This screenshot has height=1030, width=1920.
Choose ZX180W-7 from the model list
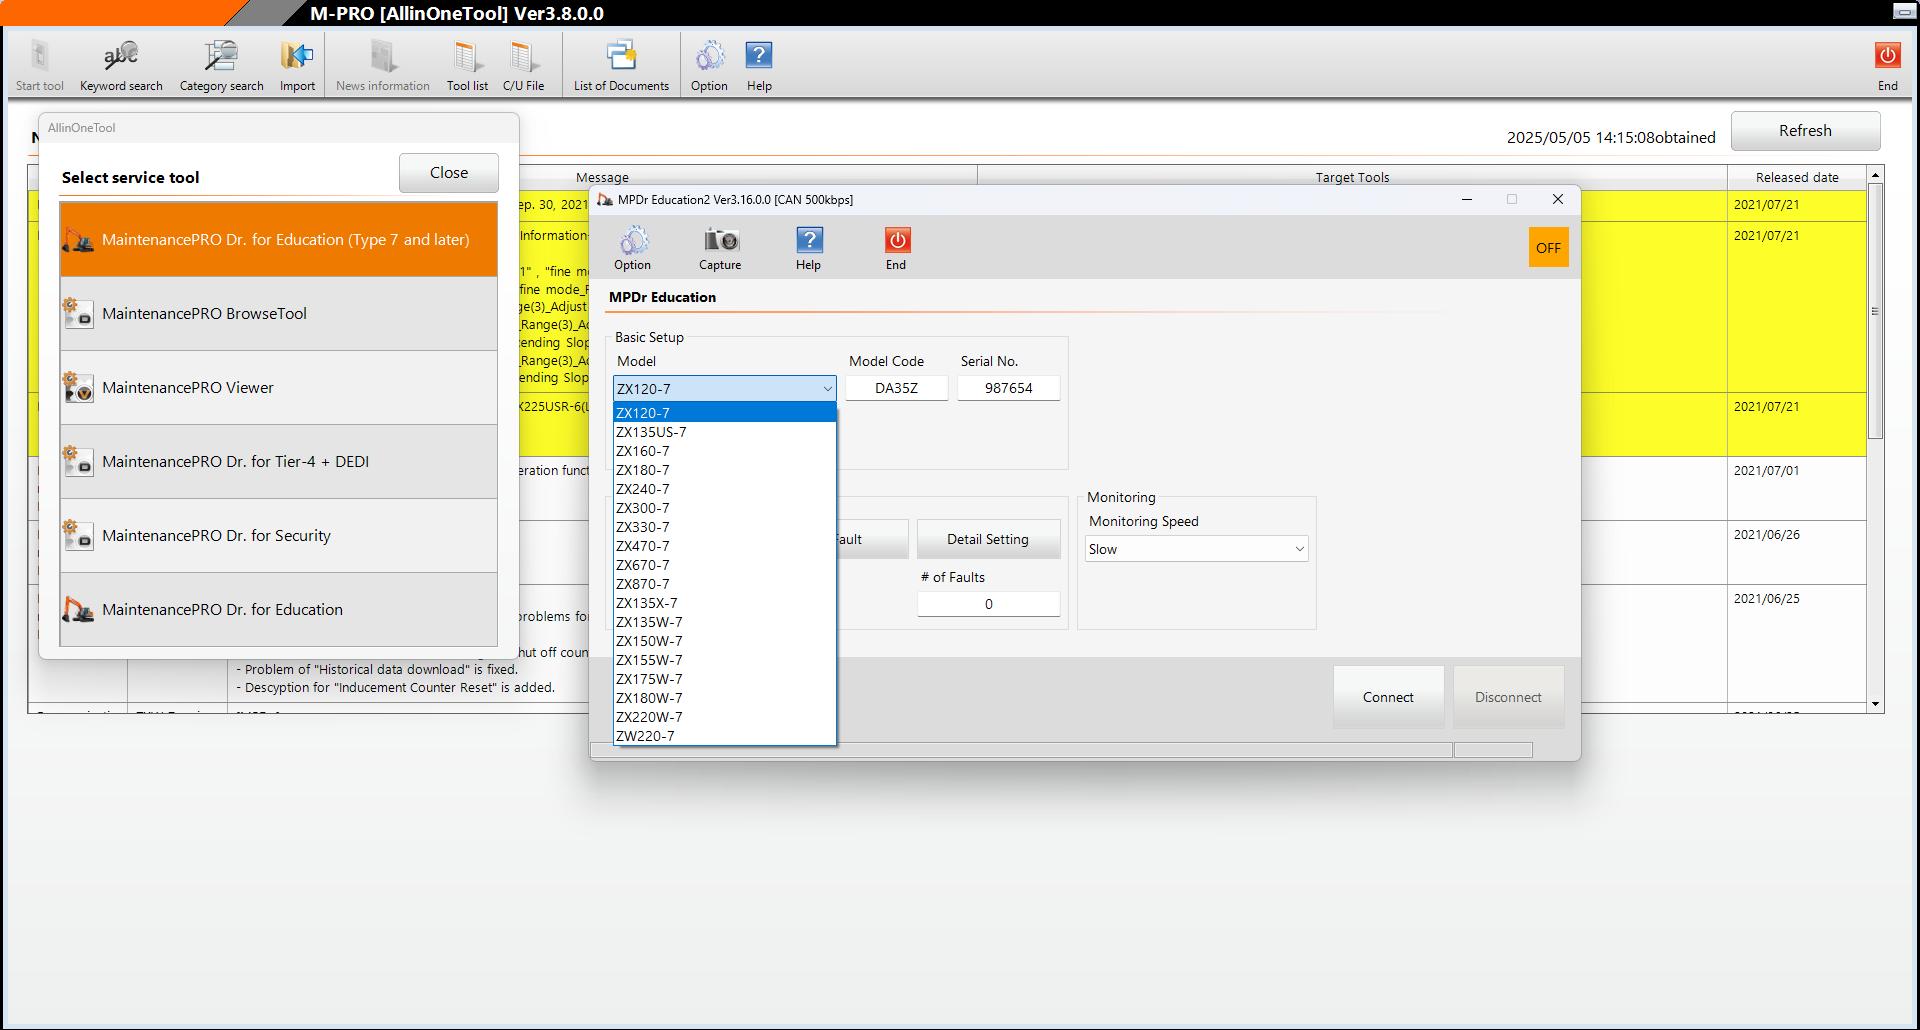tap(725, 698)
